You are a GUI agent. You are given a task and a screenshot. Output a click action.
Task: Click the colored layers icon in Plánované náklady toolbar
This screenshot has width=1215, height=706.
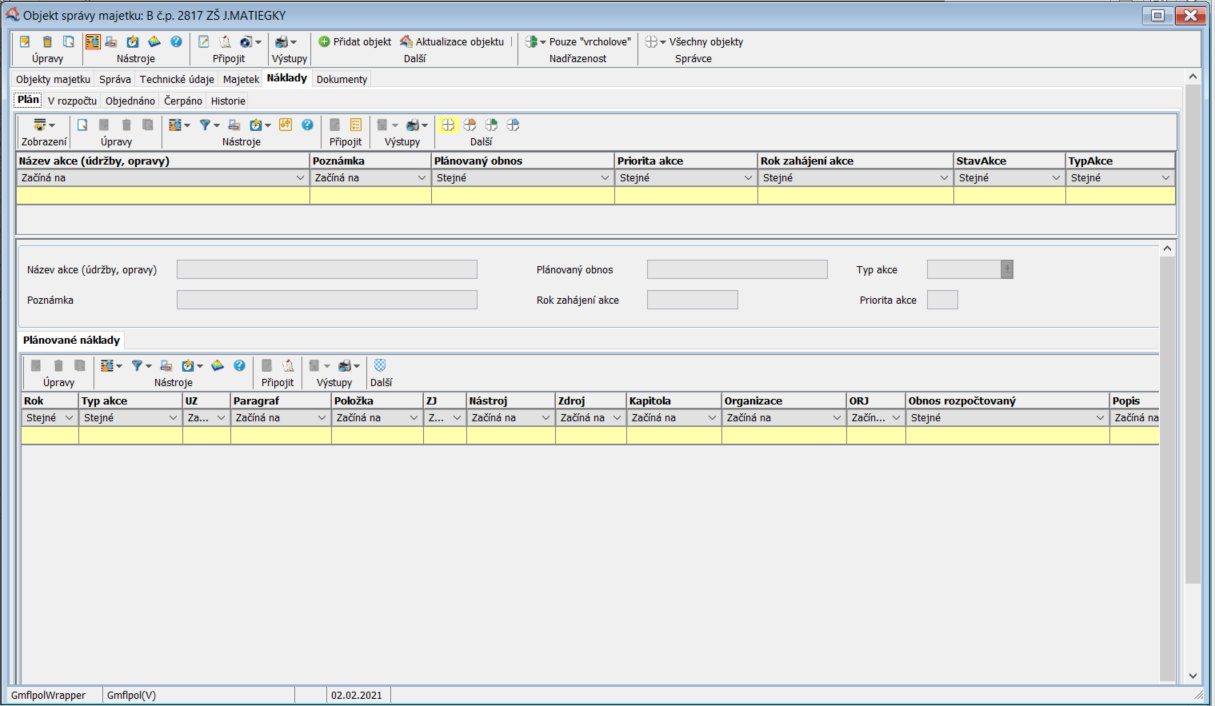[217, 366]
